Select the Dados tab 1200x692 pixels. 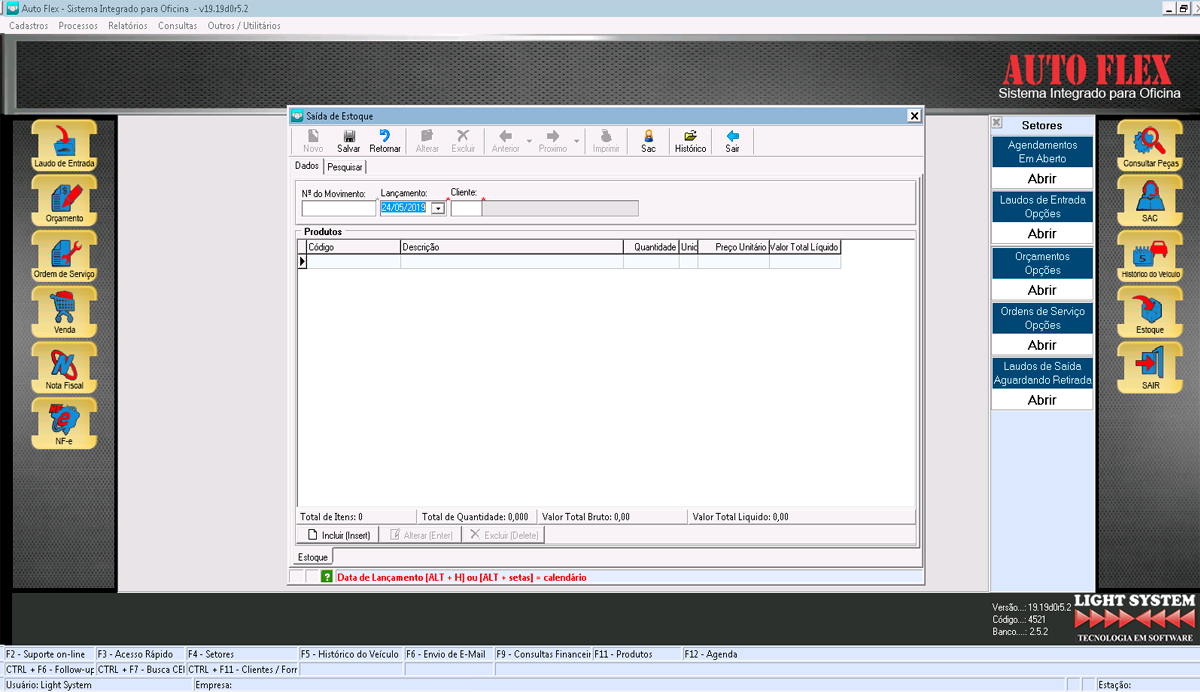click(307, 166)
